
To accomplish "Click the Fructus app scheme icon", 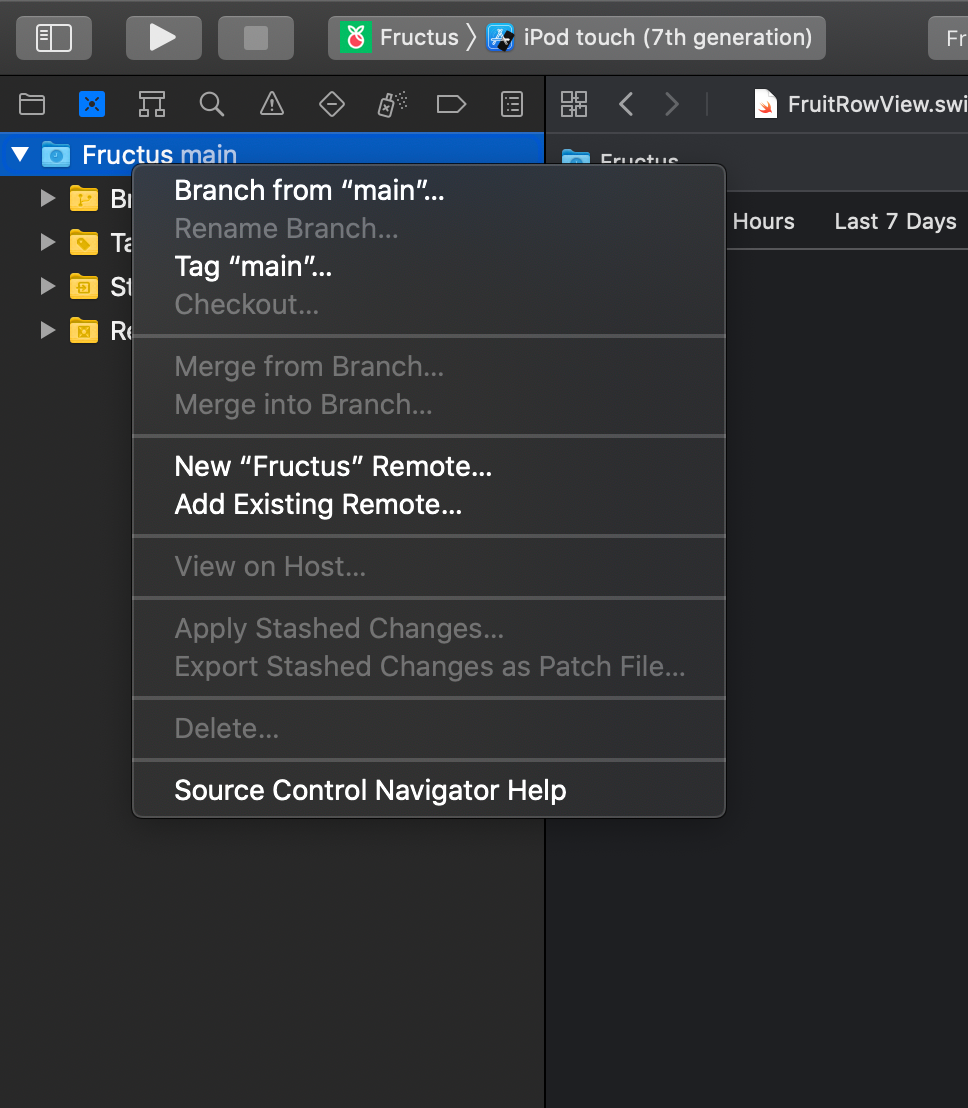I will coord(356,37).
